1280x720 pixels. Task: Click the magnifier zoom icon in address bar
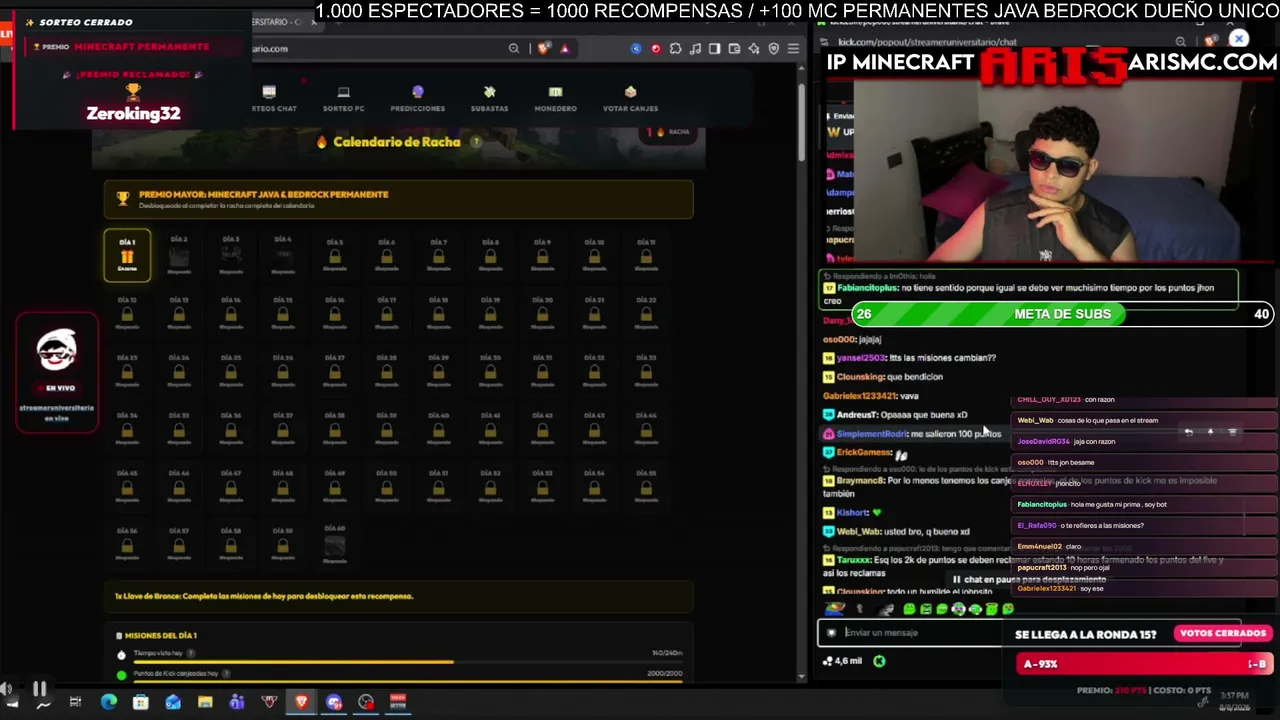514,48
